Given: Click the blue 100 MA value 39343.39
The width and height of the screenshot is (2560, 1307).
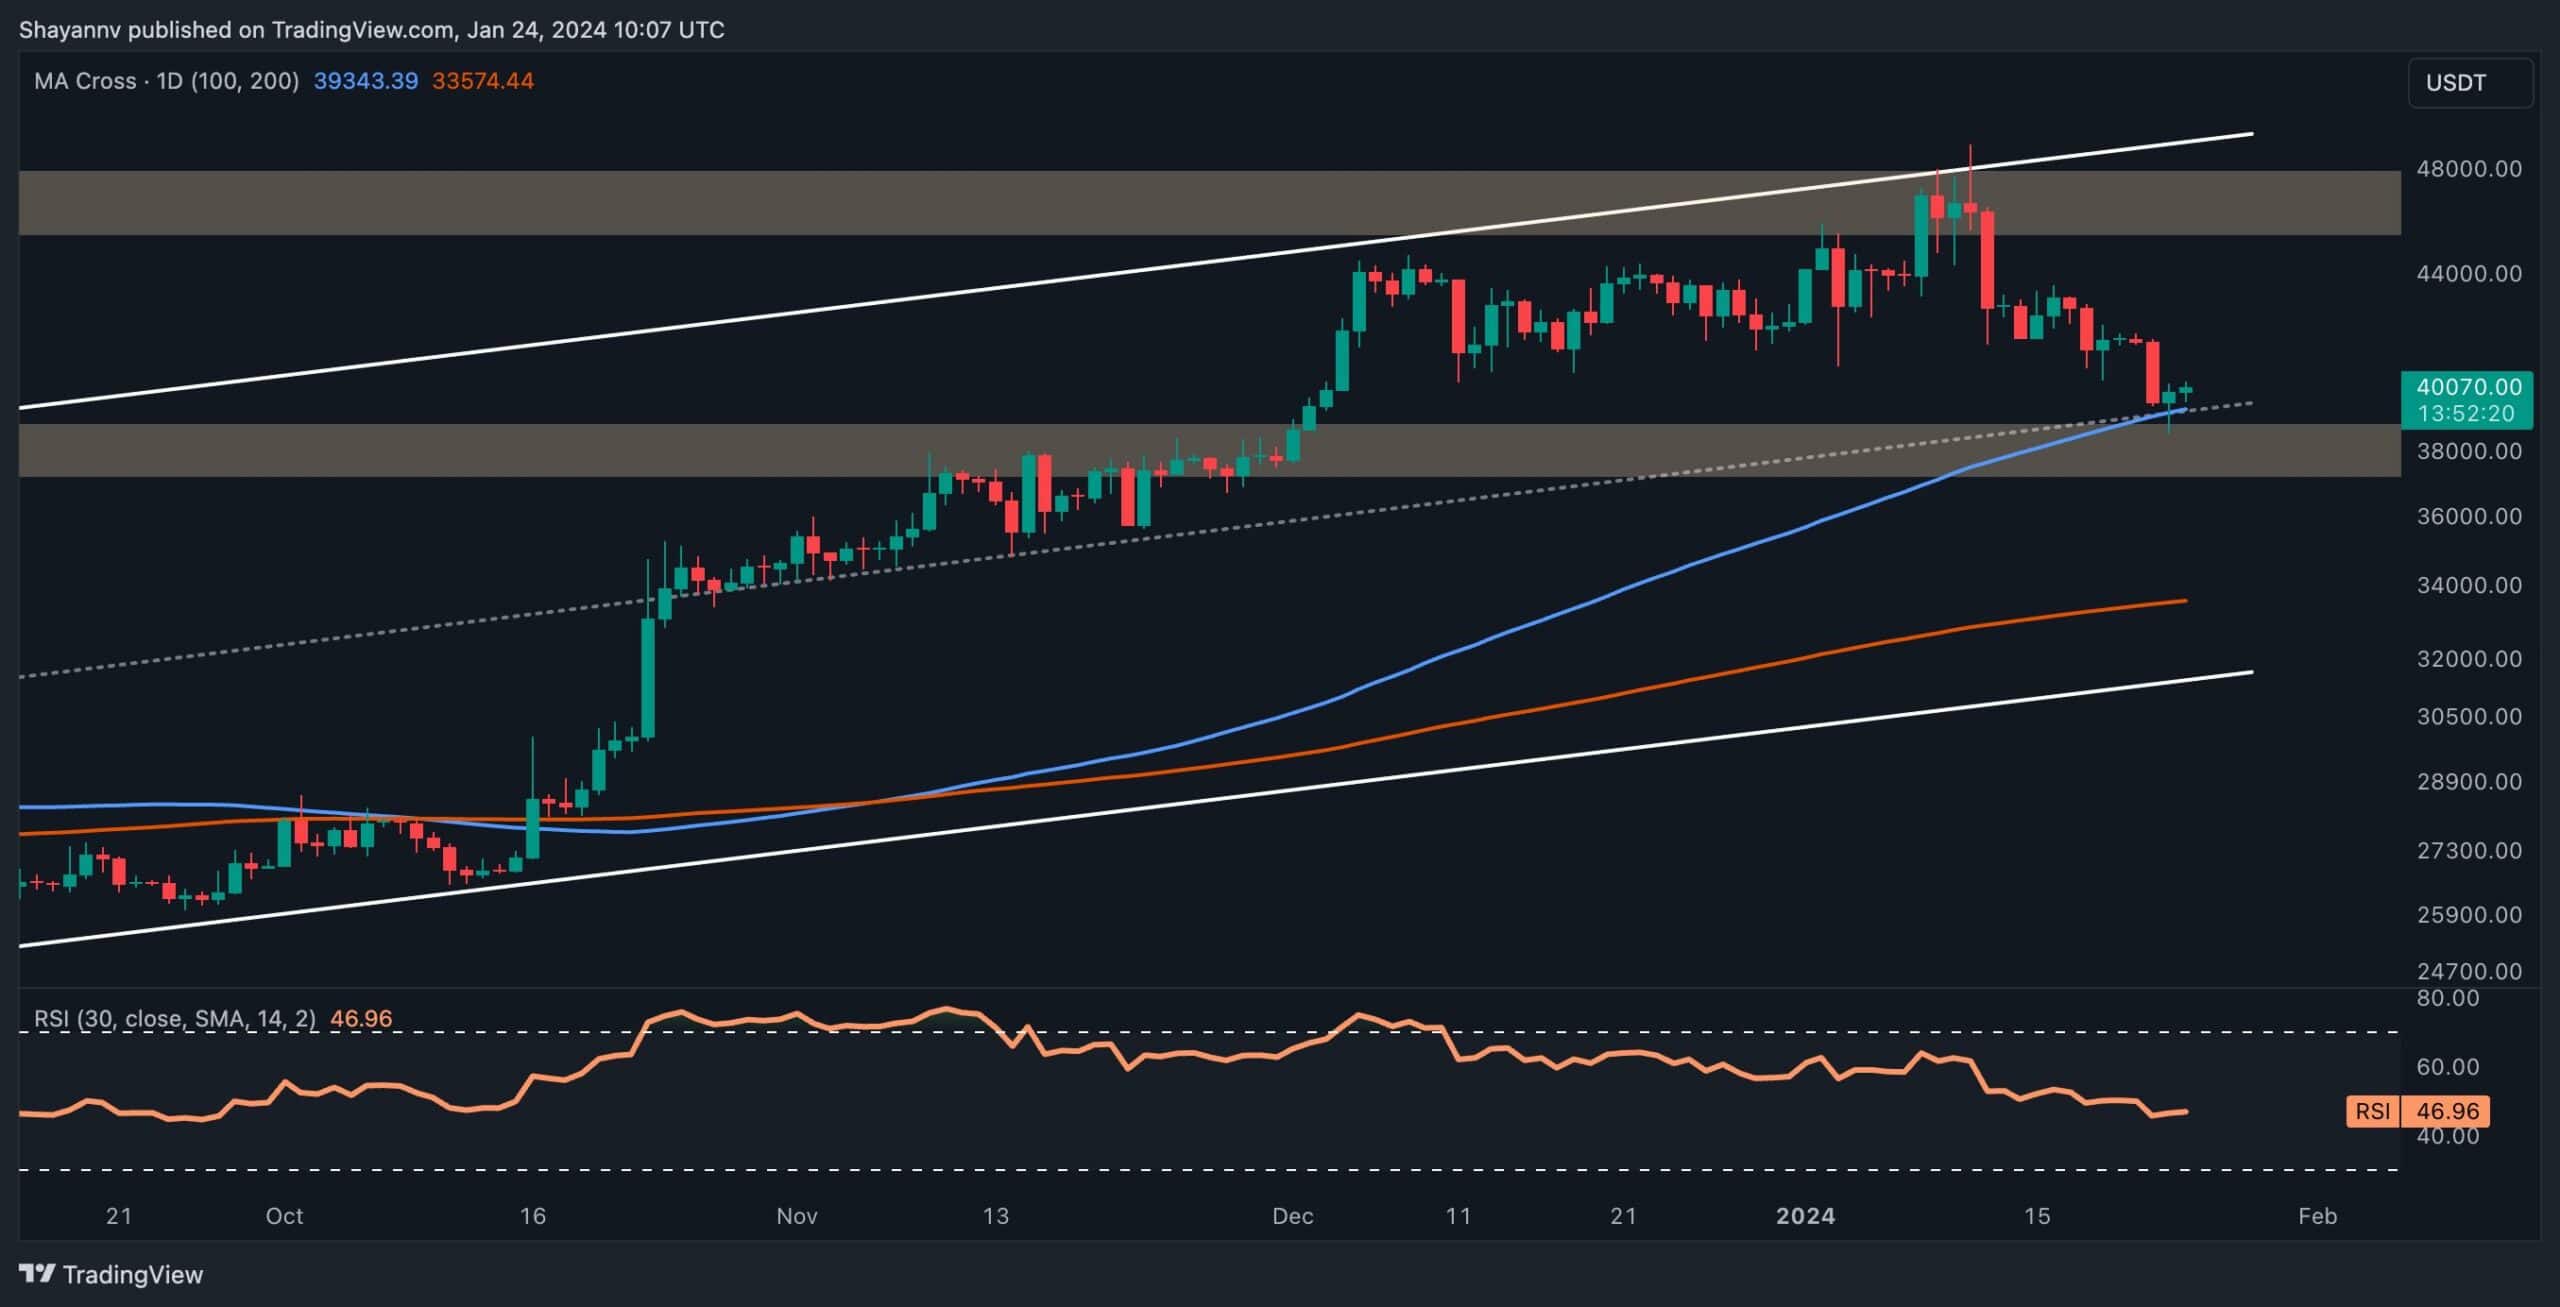Looking at the screenshot, I should [365, 81].
